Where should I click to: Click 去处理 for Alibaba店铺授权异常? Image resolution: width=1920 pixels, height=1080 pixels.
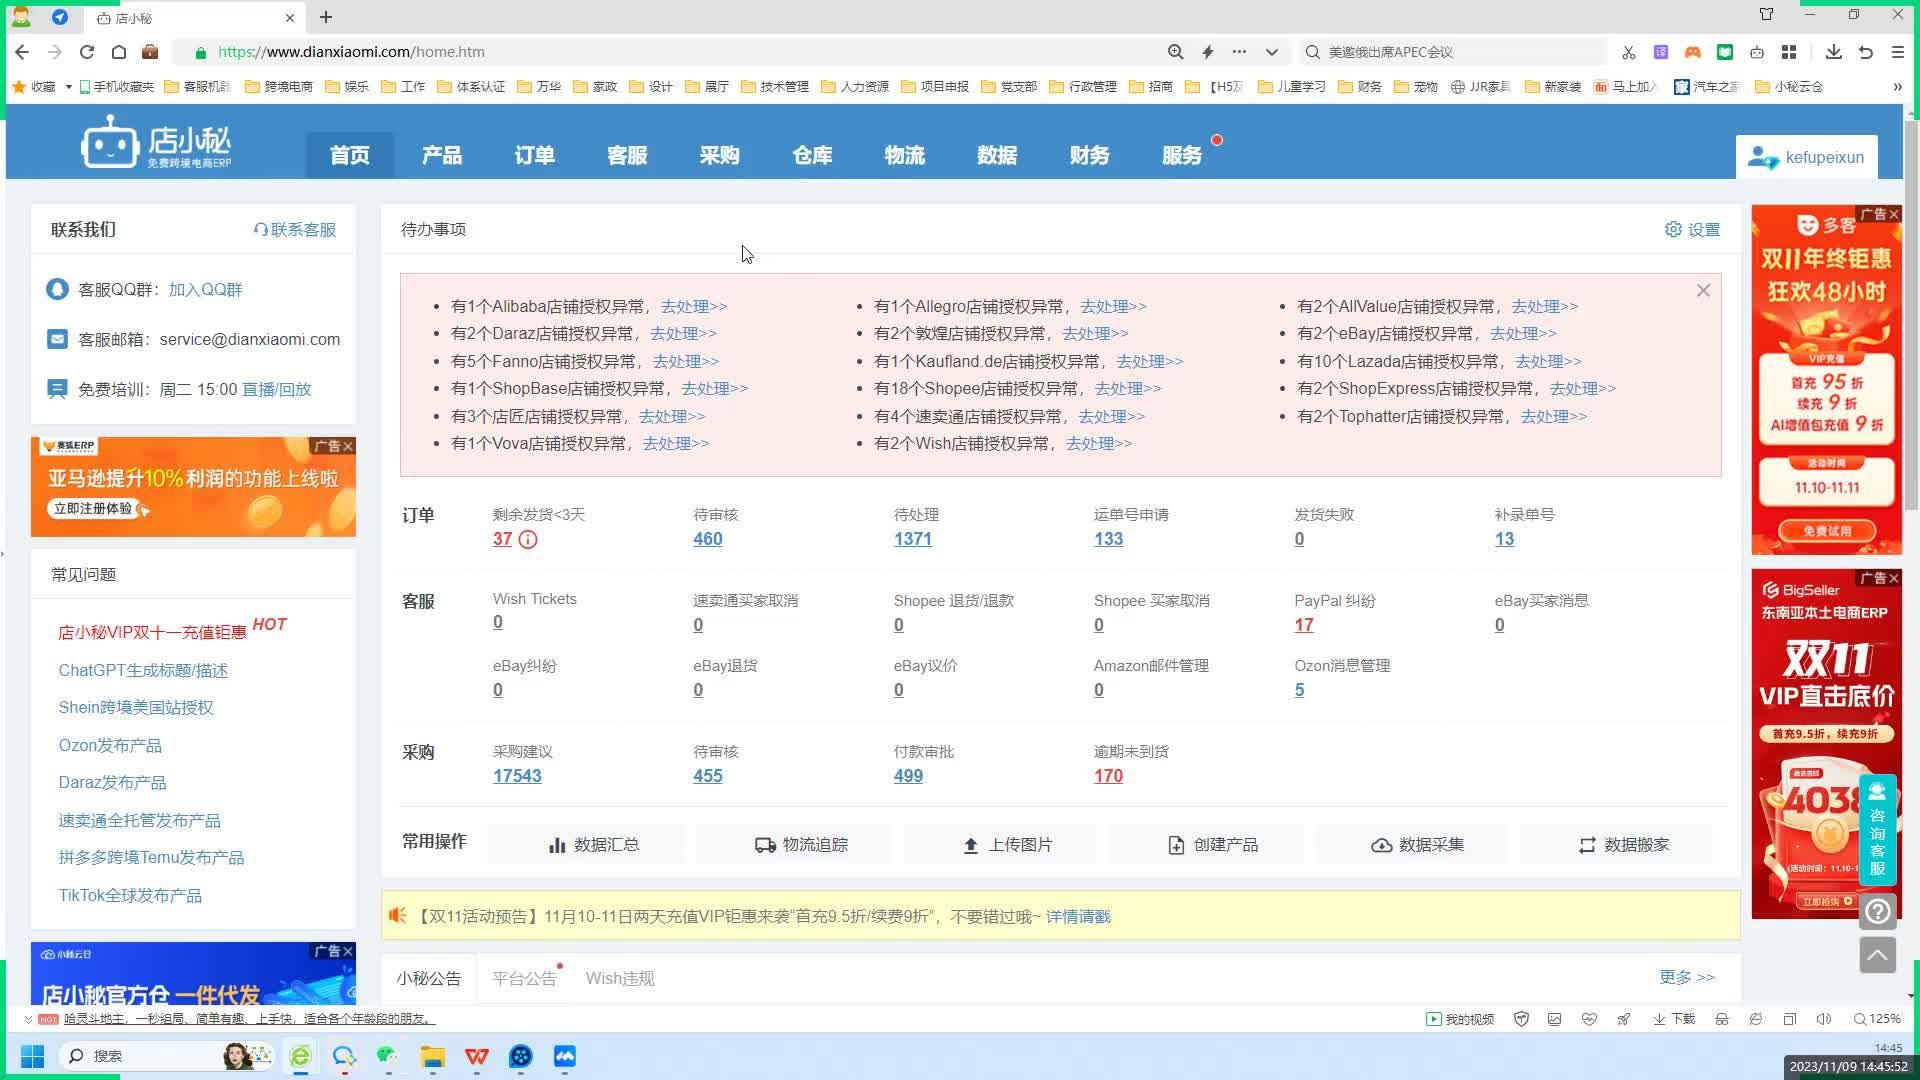click(694, 307)
